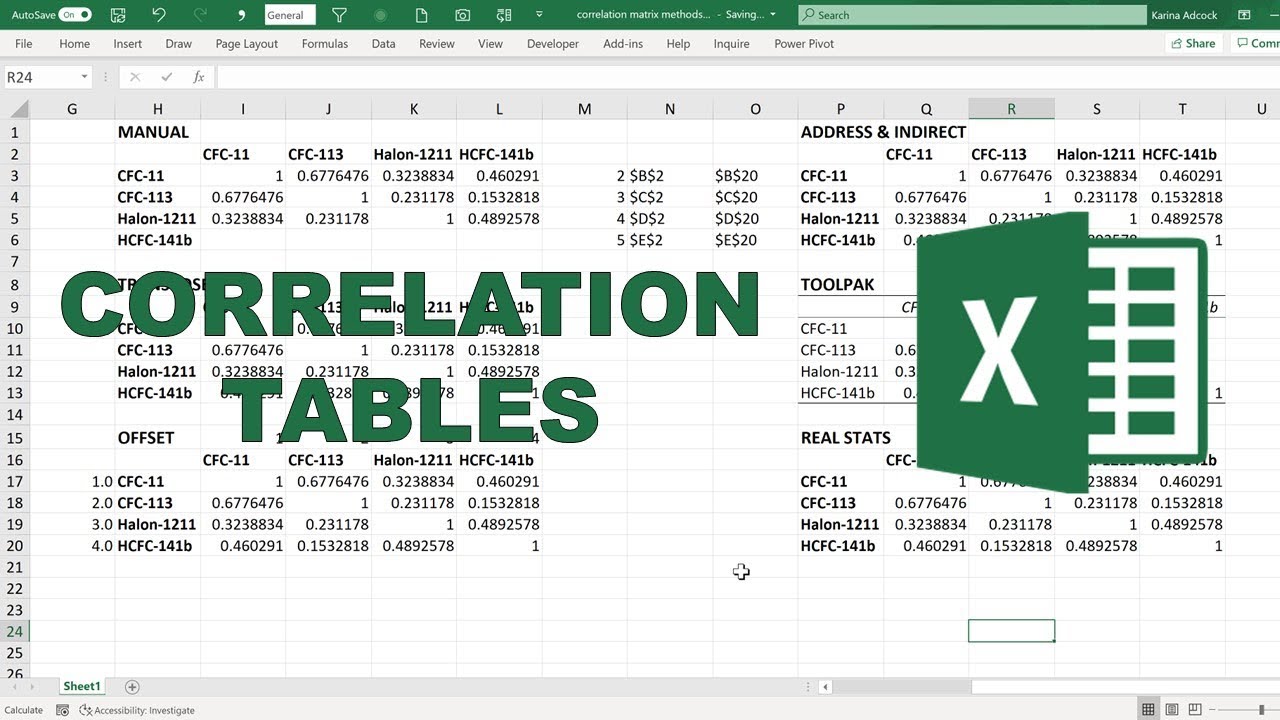
Task: Select column H header
Action: 158,109
